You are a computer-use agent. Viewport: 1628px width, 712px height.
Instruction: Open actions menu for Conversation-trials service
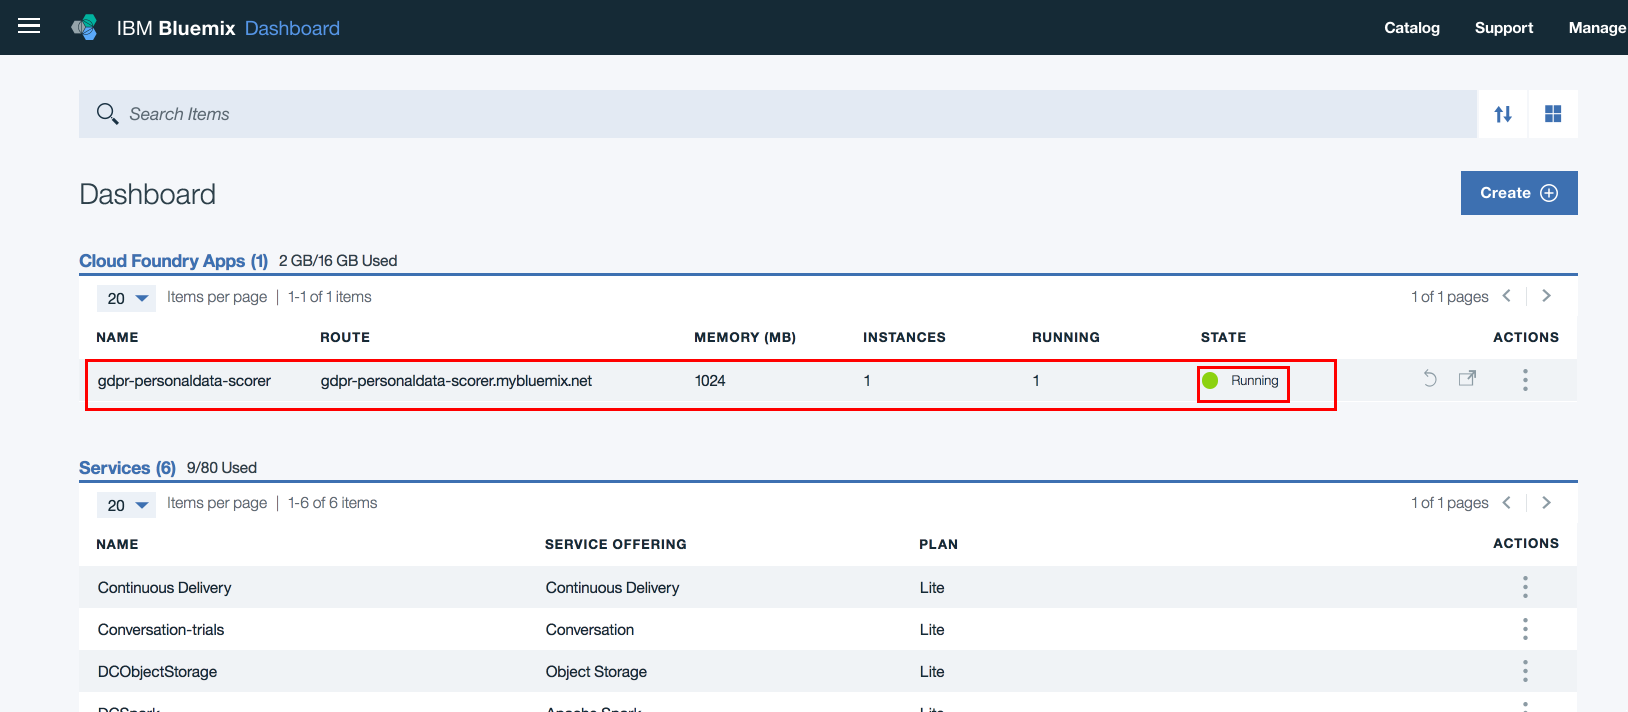[1525, 629]
